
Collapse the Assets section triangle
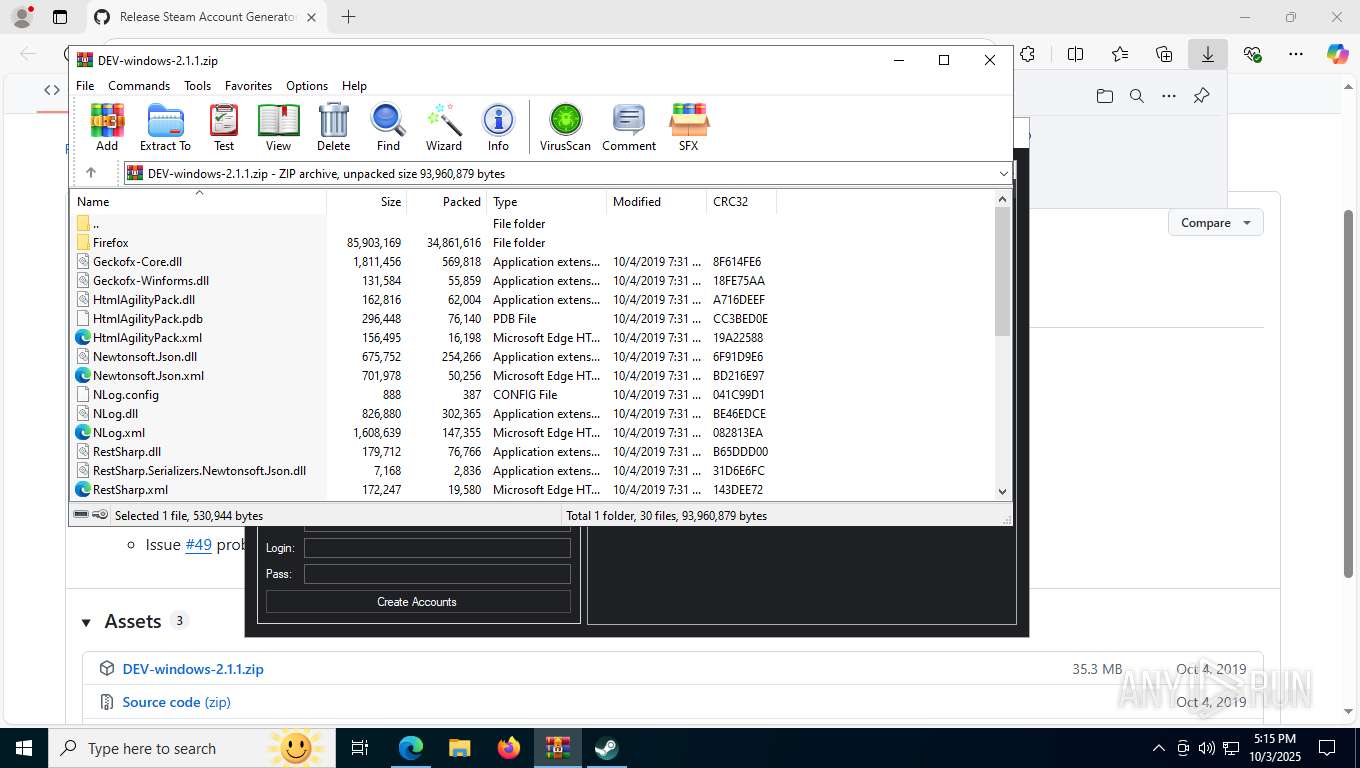pos(86,622)
